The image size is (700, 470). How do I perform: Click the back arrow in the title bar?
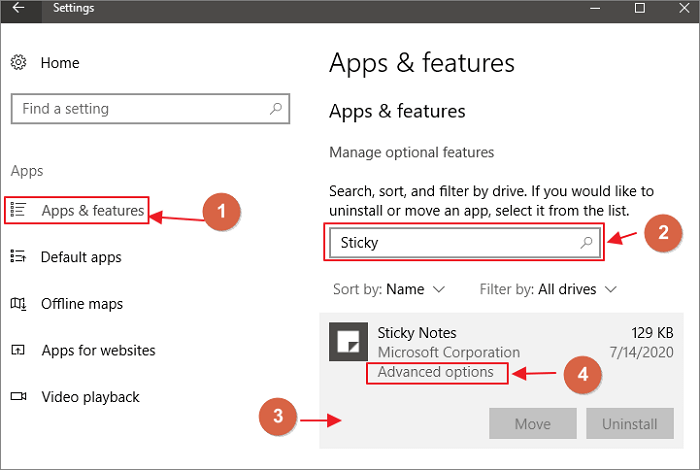[x=19, y=9]
